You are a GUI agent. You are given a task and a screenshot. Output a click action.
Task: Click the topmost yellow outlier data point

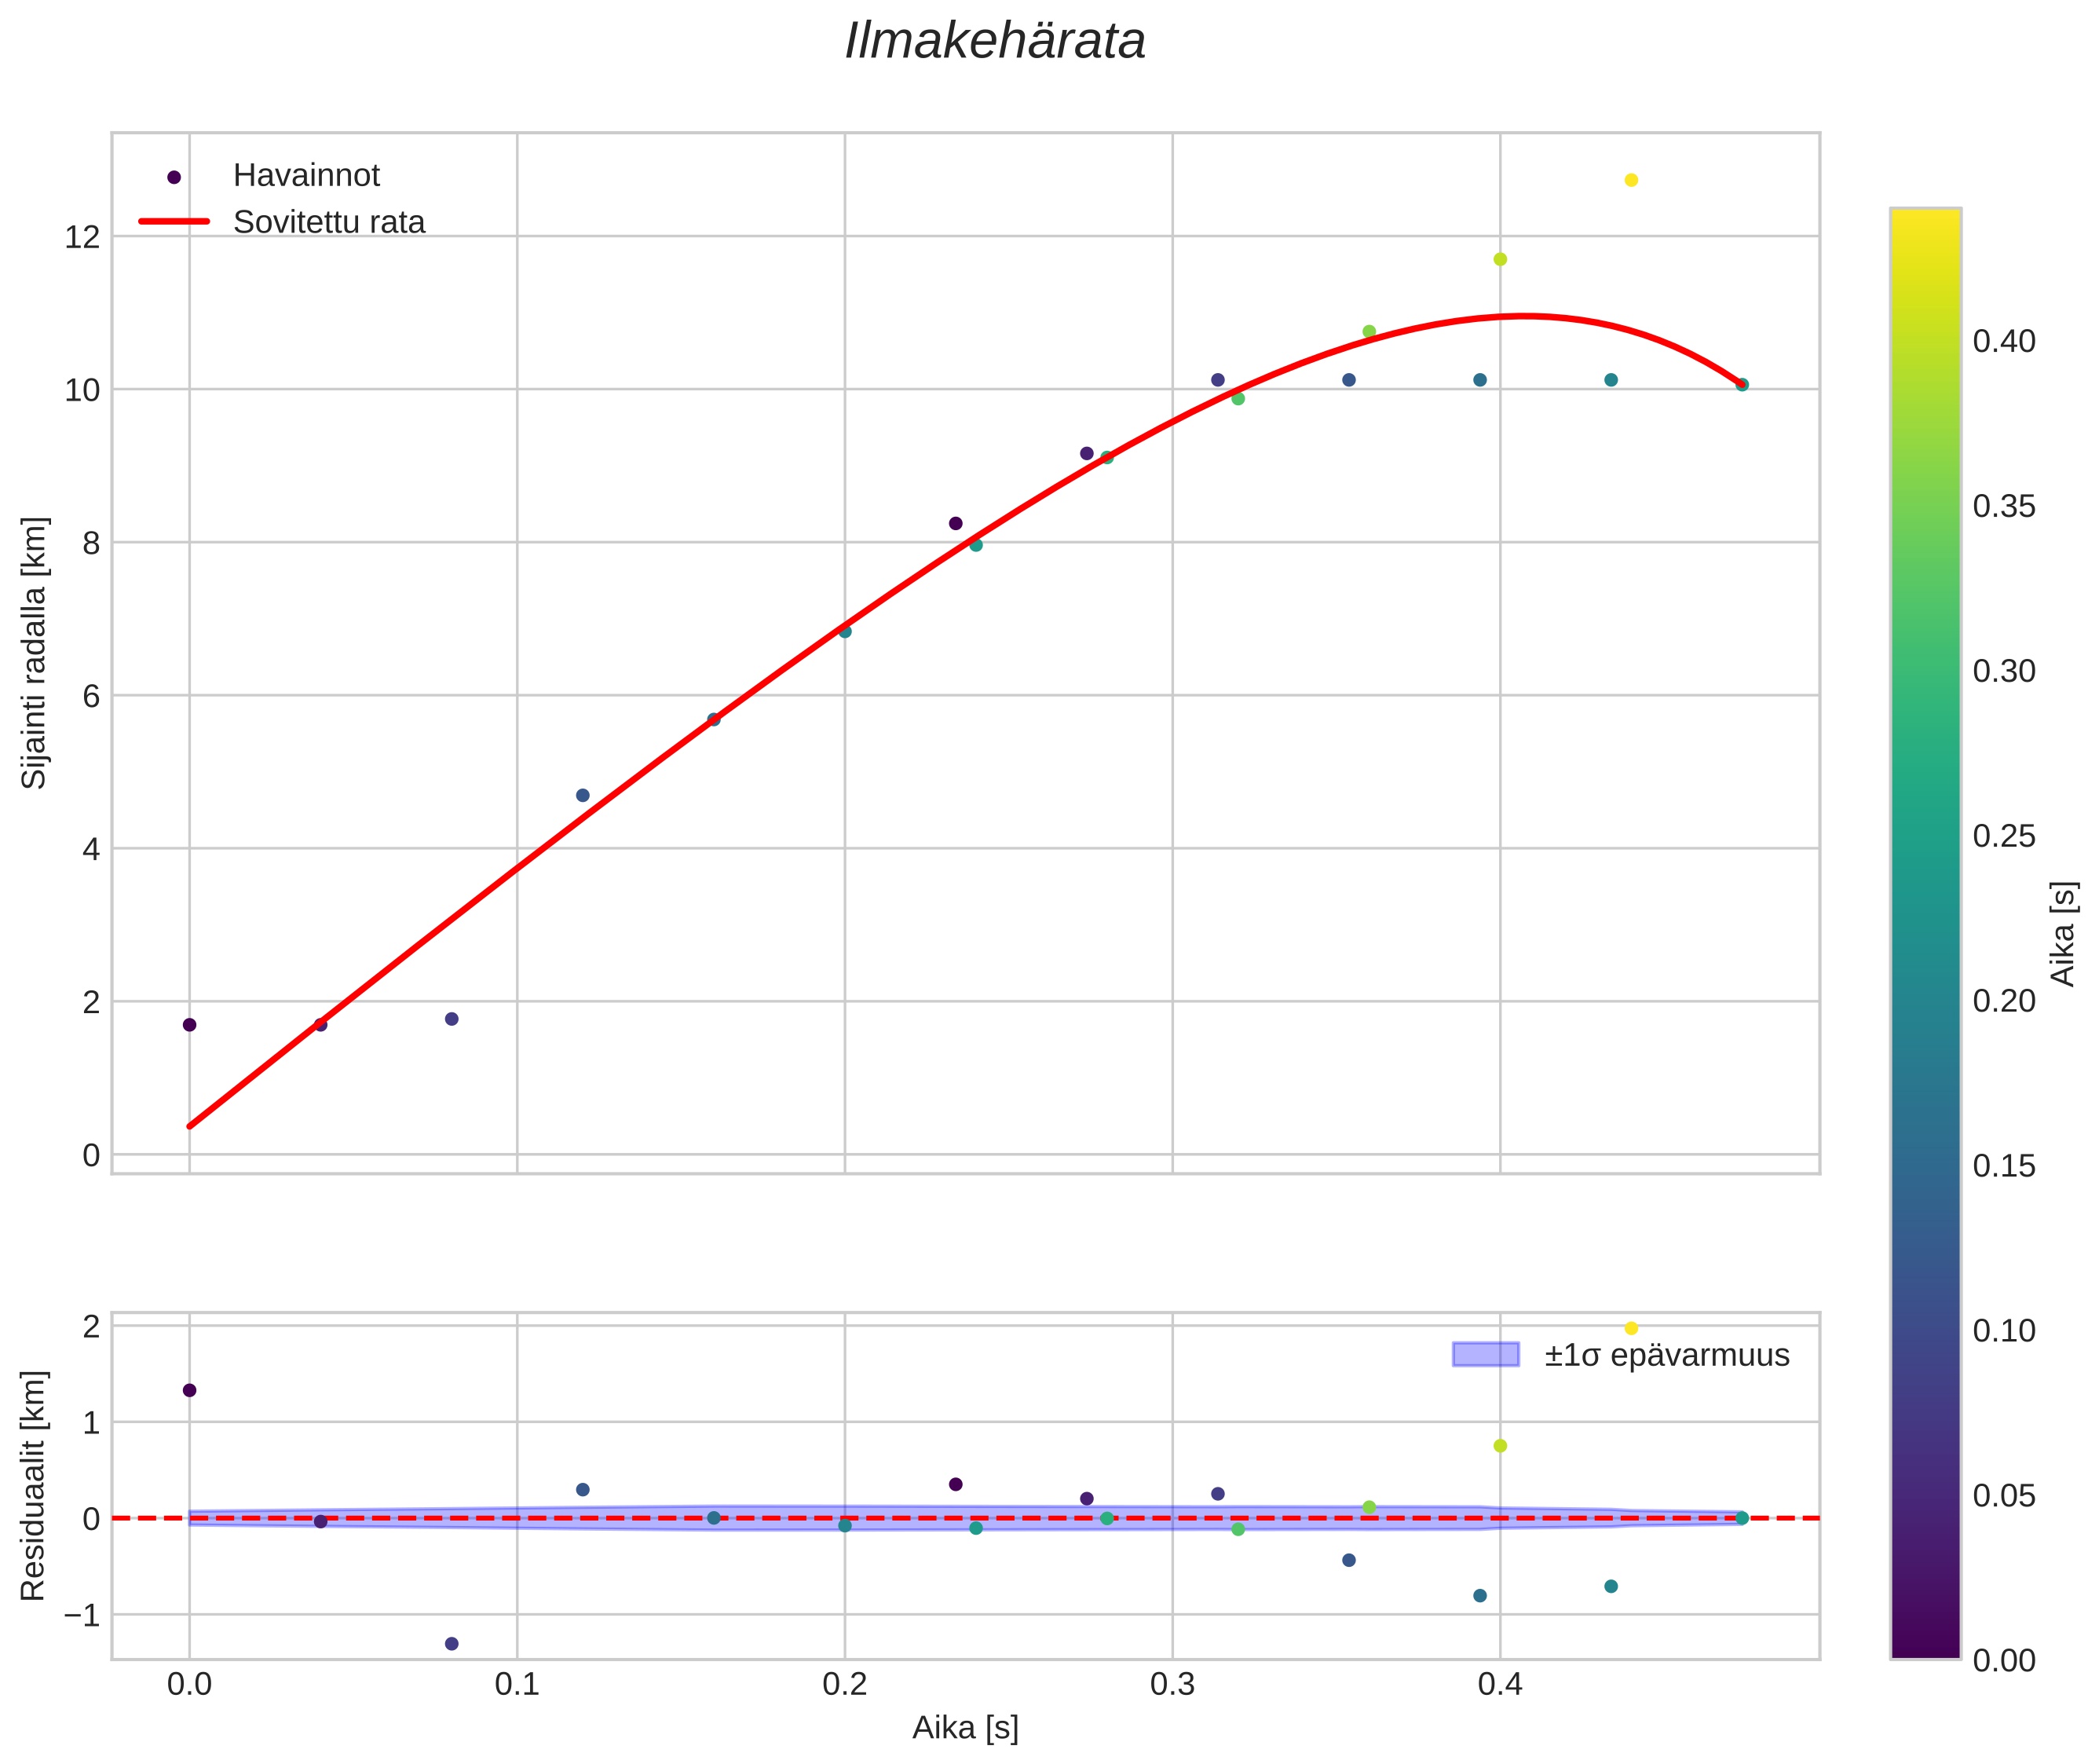click(1631, 180)
